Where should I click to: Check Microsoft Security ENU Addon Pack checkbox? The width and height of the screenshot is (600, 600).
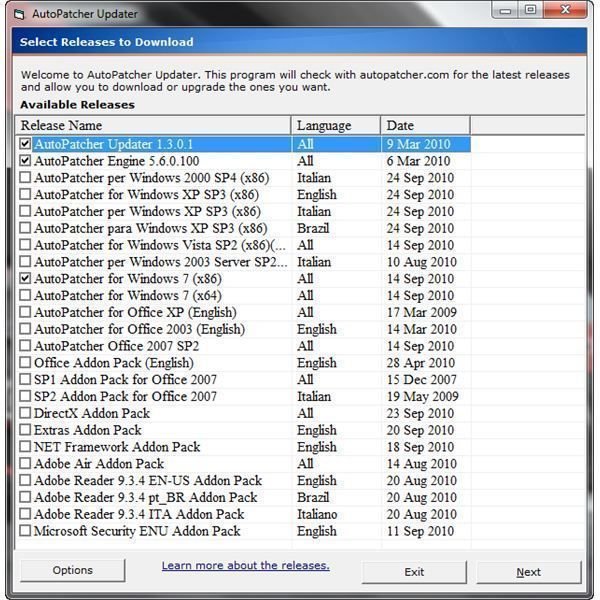pos(25,531)
